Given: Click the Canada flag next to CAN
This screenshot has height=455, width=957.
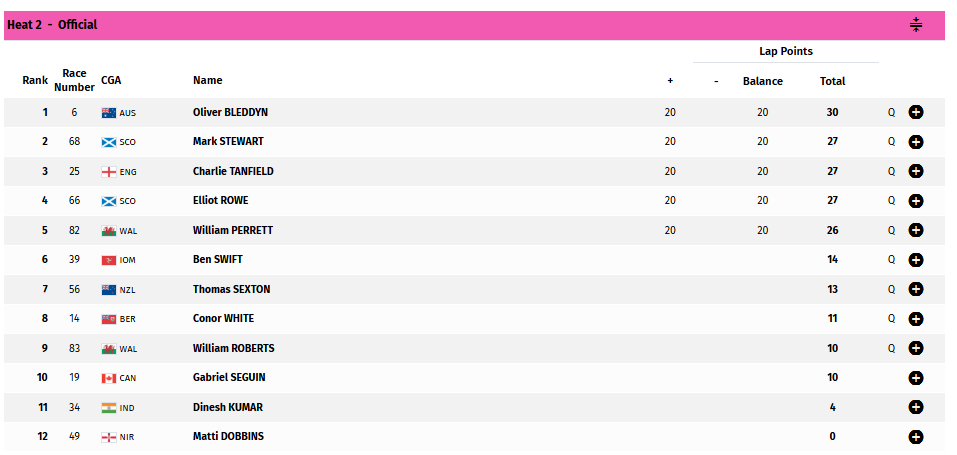Looking at the screenshot, I should (x=109, y=379).
